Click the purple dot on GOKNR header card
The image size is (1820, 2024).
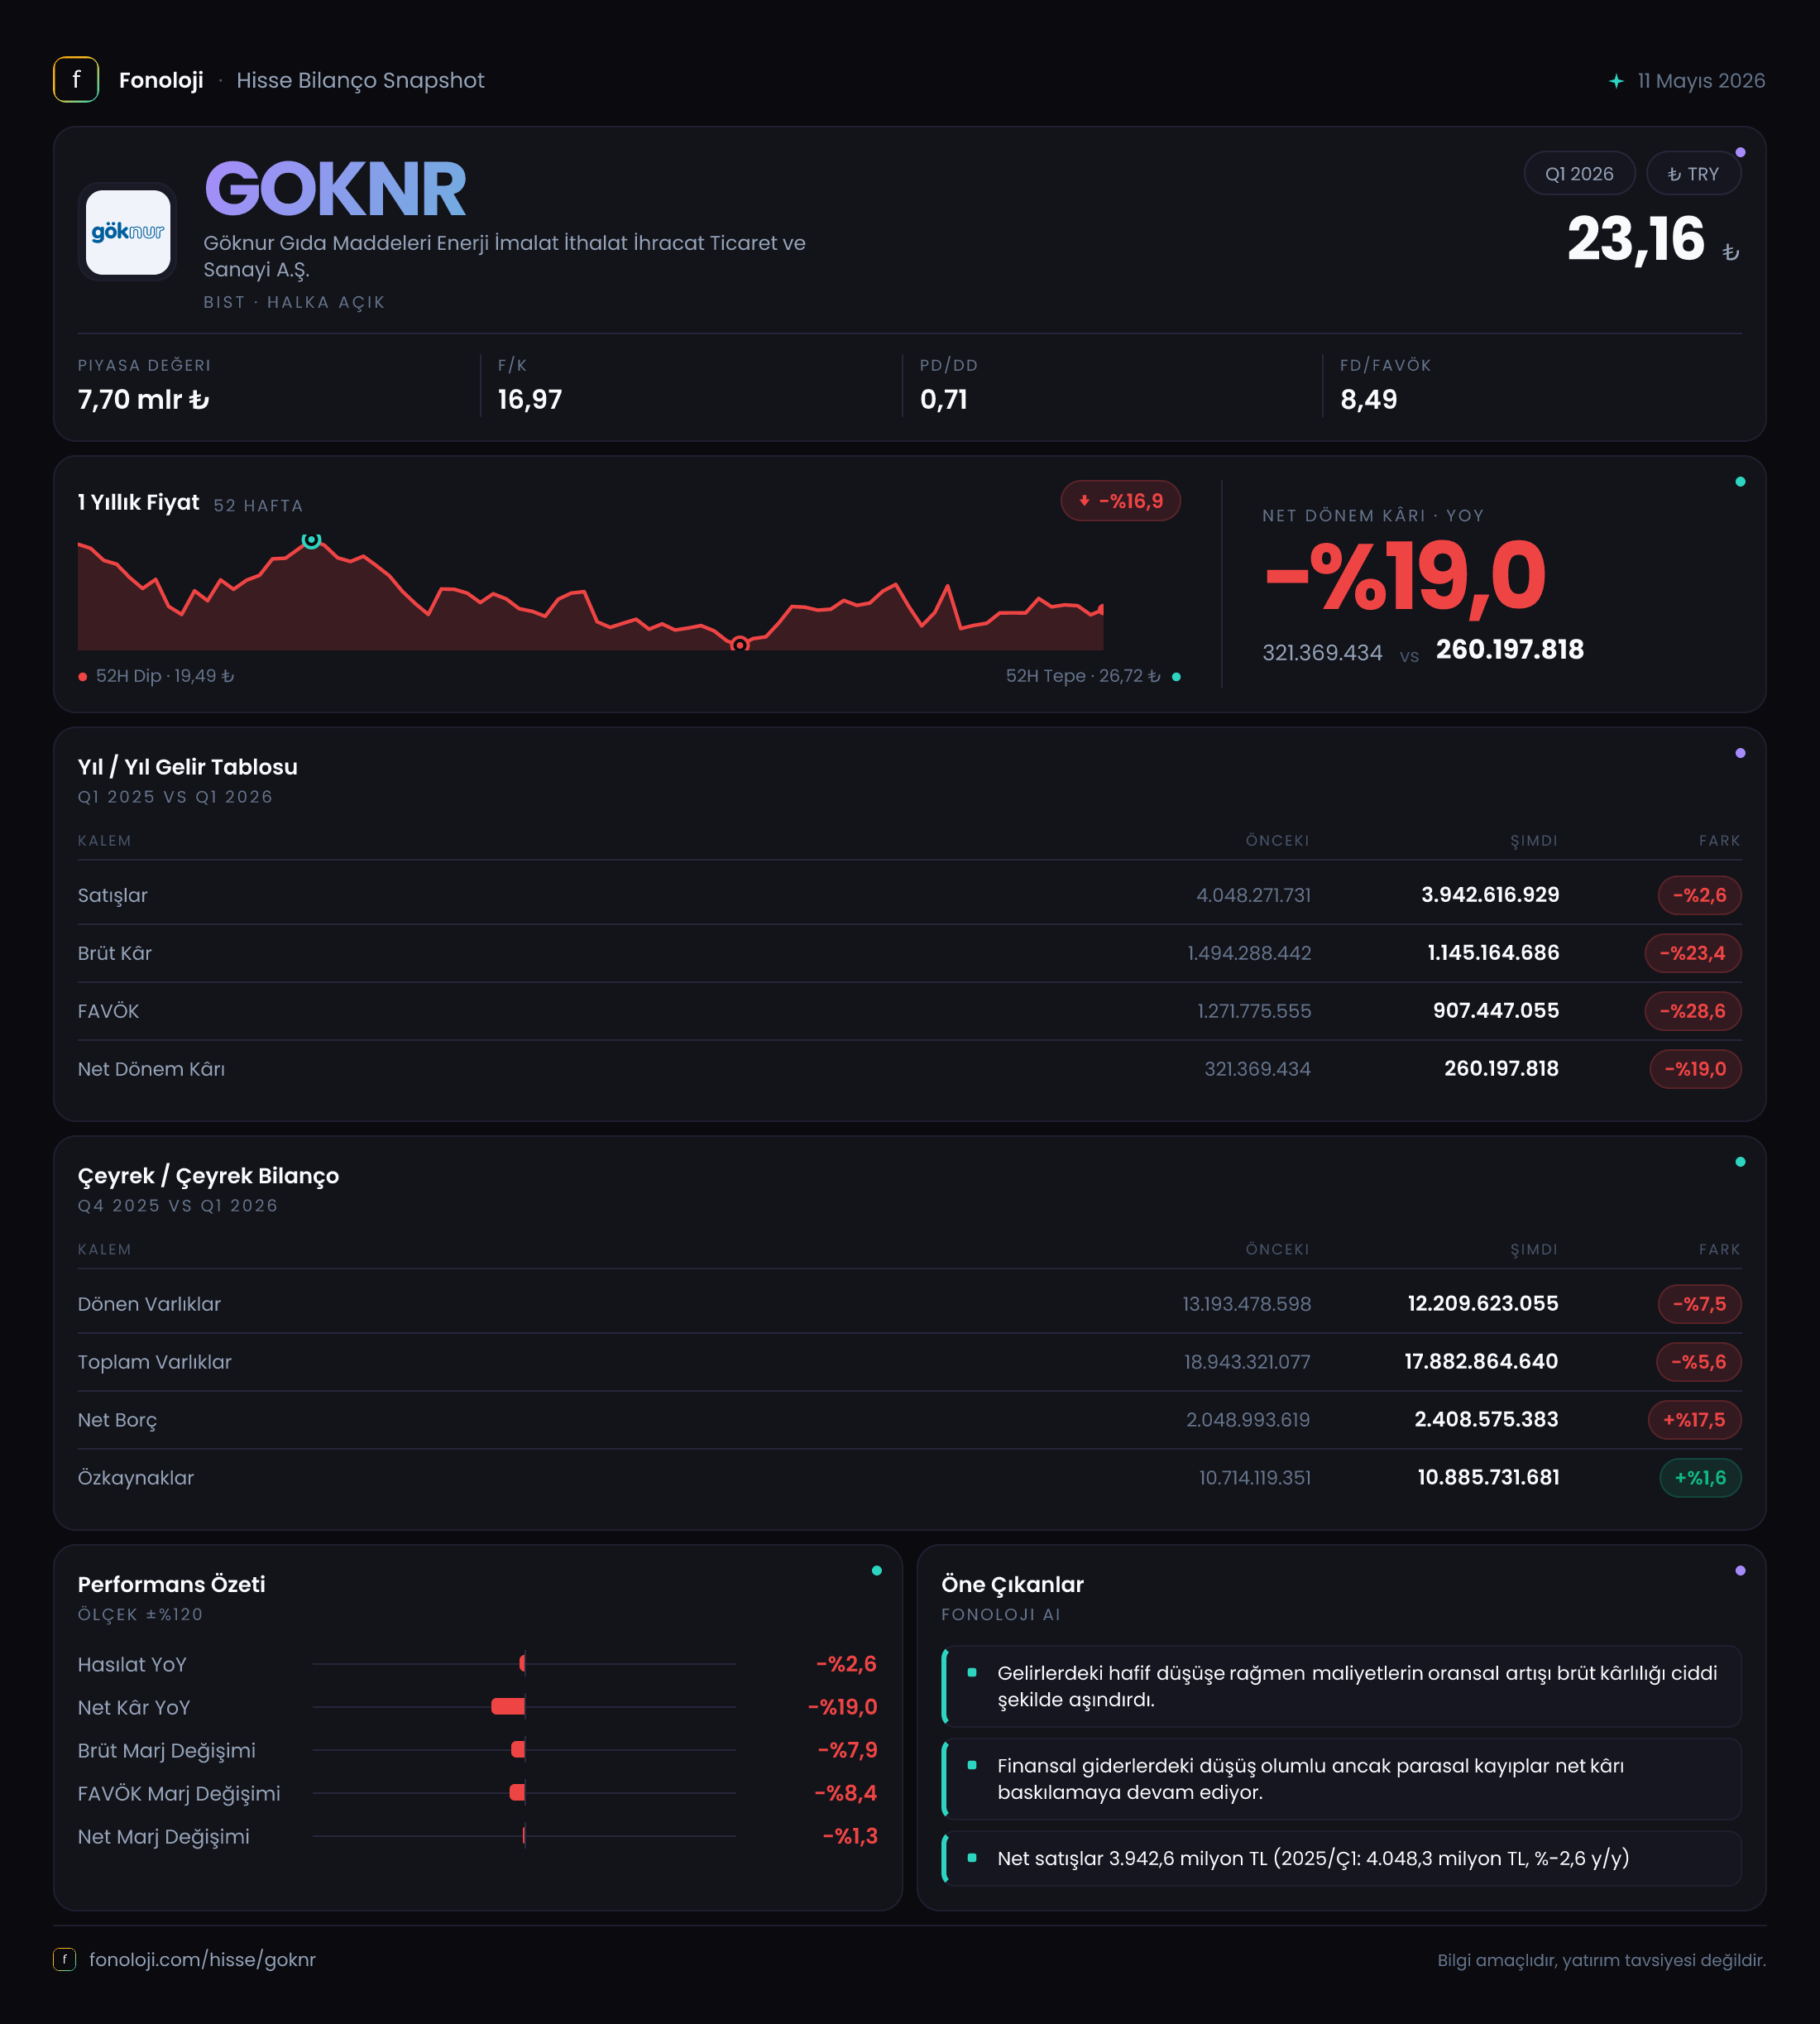[x=1740, y=152]
